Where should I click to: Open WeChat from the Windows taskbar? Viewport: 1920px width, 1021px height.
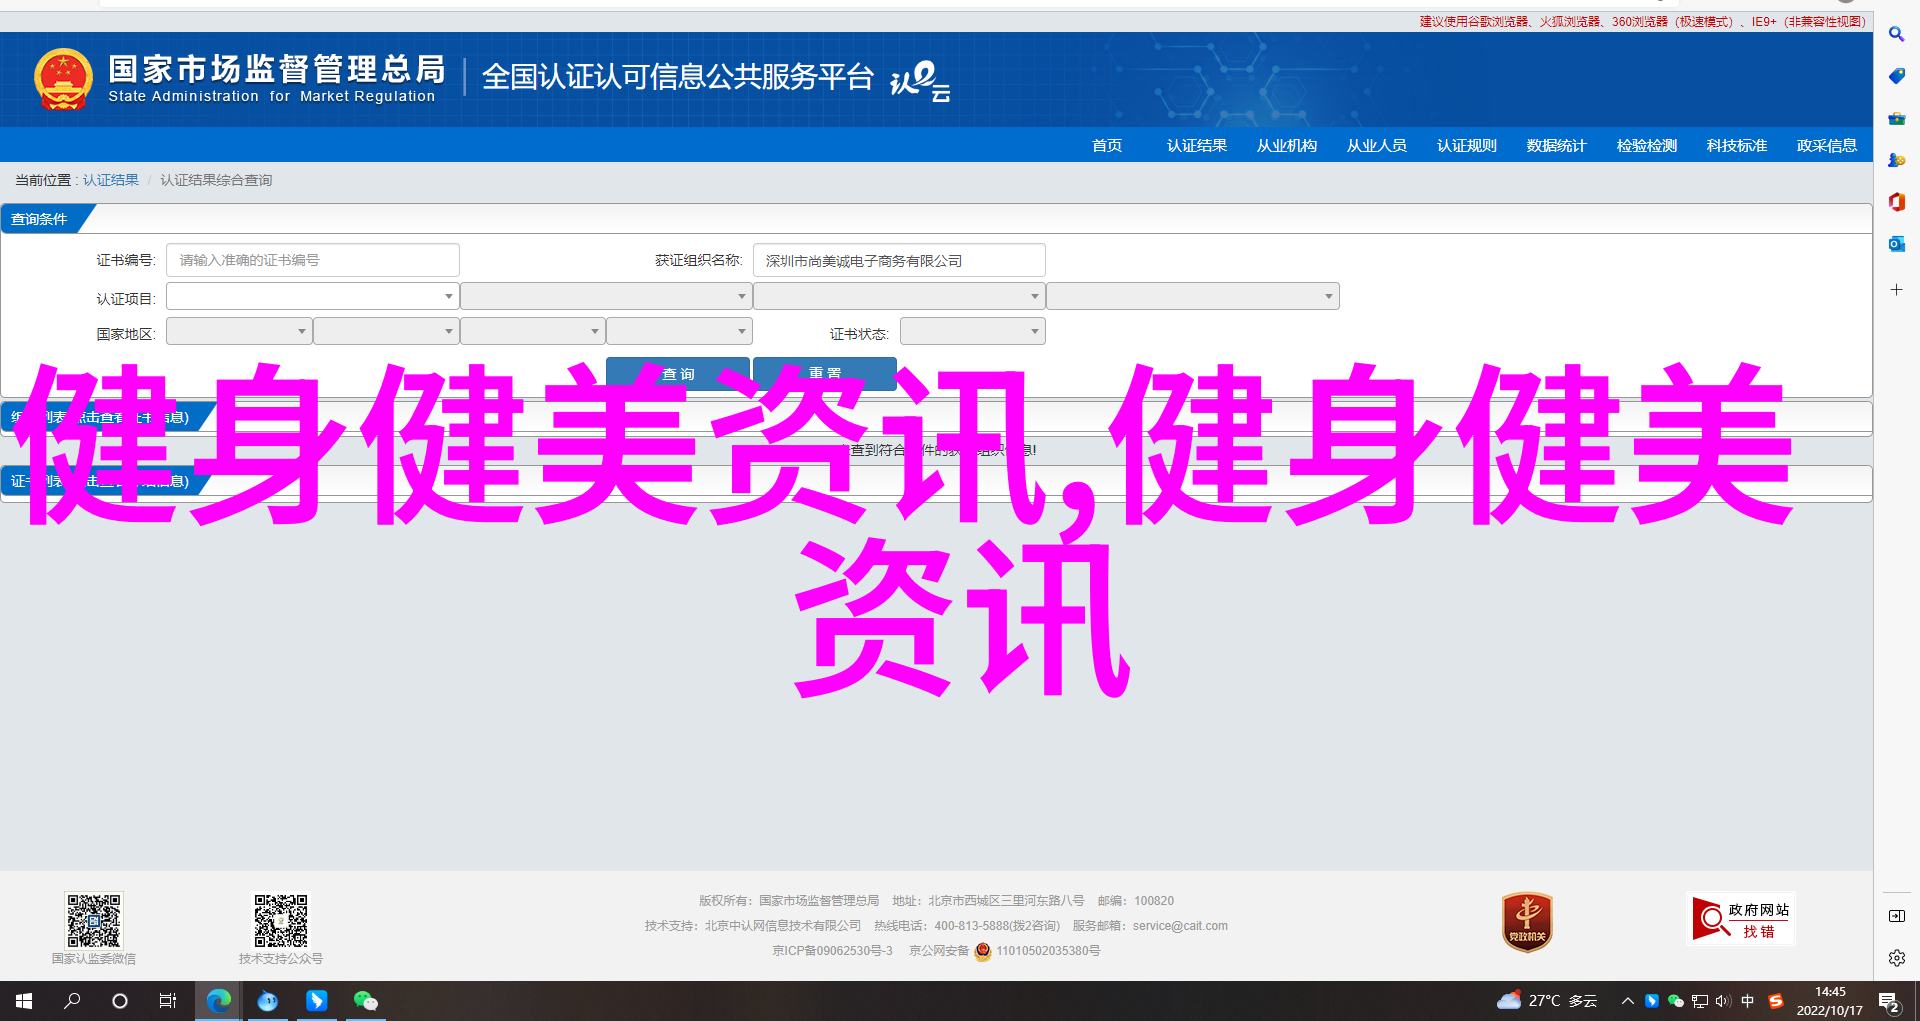tap(365, 1000)
